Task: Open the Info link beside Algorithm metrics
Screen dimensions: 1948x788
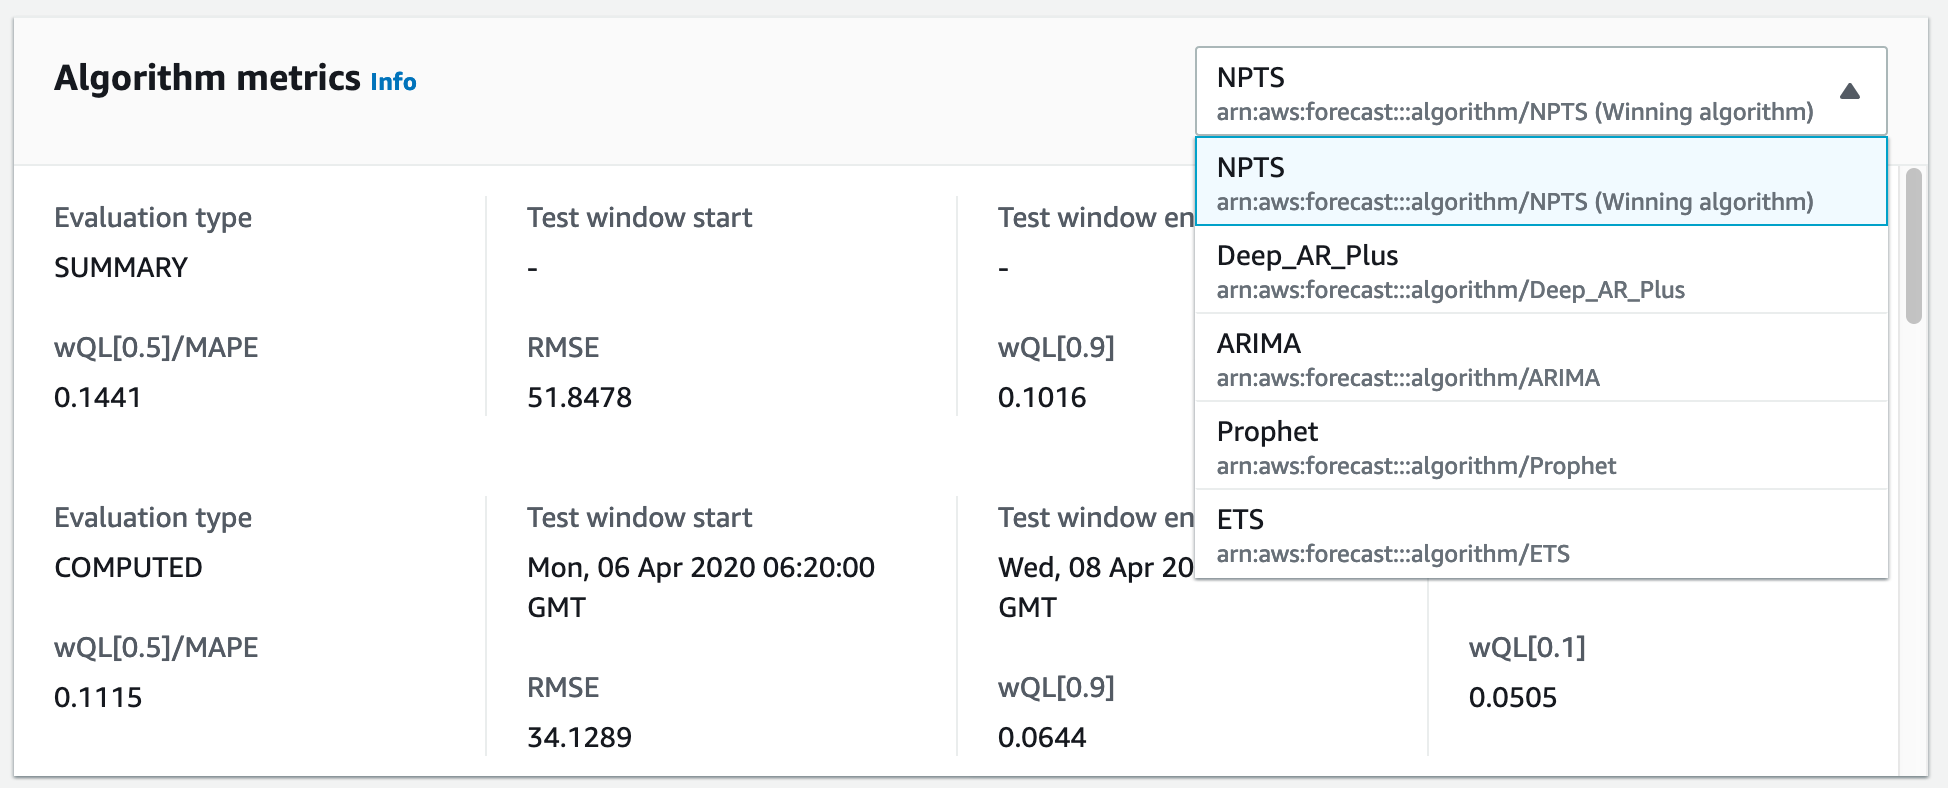Action: [x=393, y=81]
